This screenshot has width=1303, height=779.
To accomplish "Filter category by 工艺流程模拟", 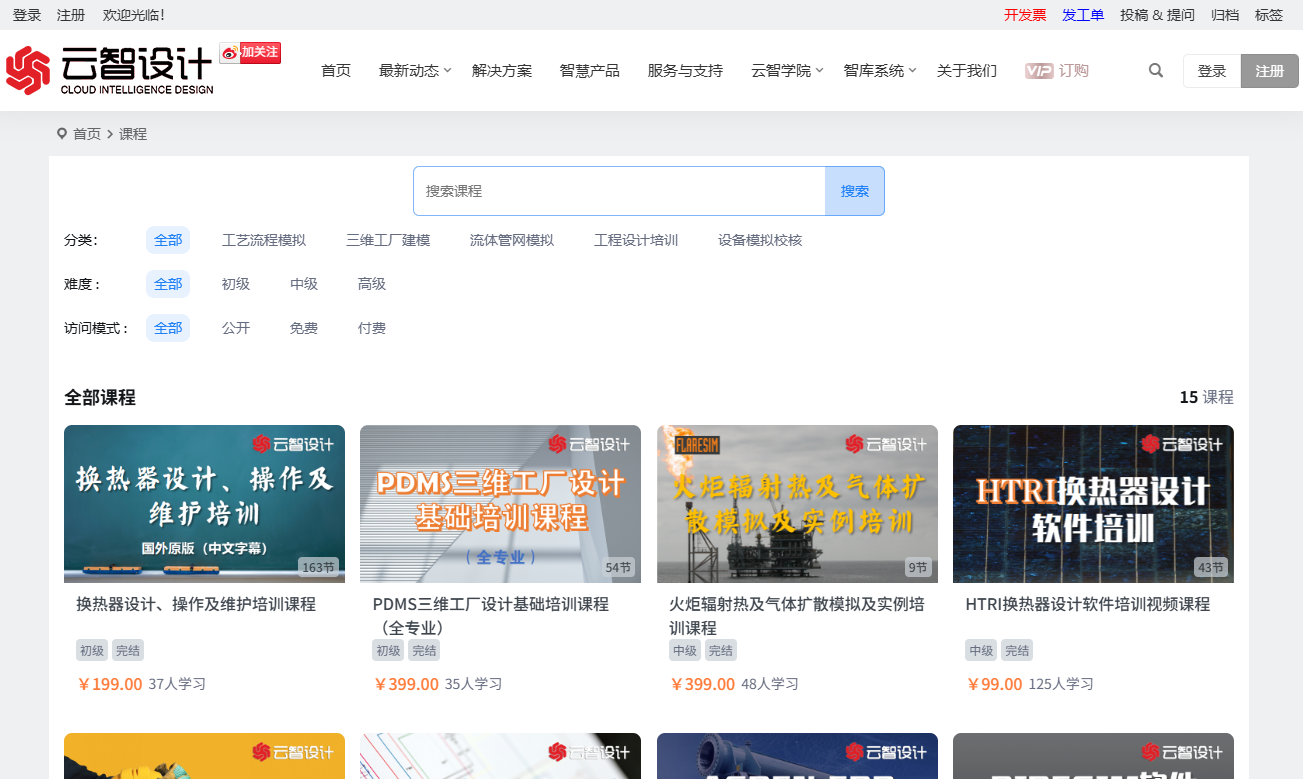I will (x=264, y=240).
